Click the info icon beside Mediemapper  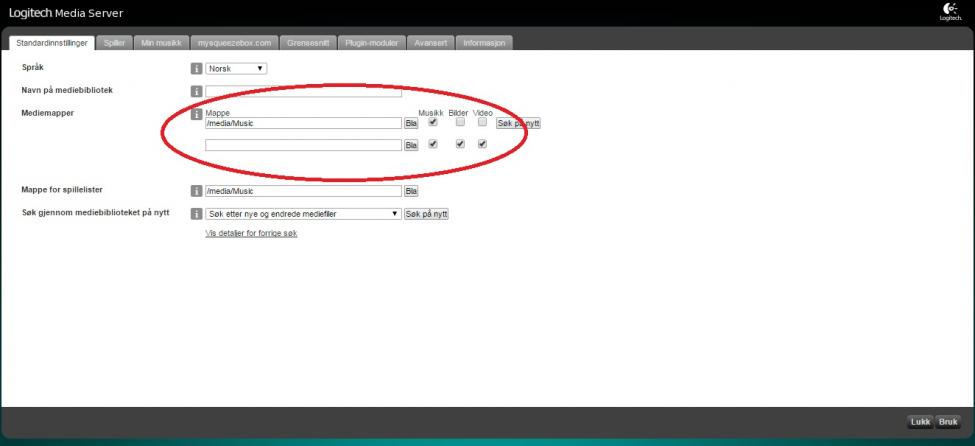196,114
